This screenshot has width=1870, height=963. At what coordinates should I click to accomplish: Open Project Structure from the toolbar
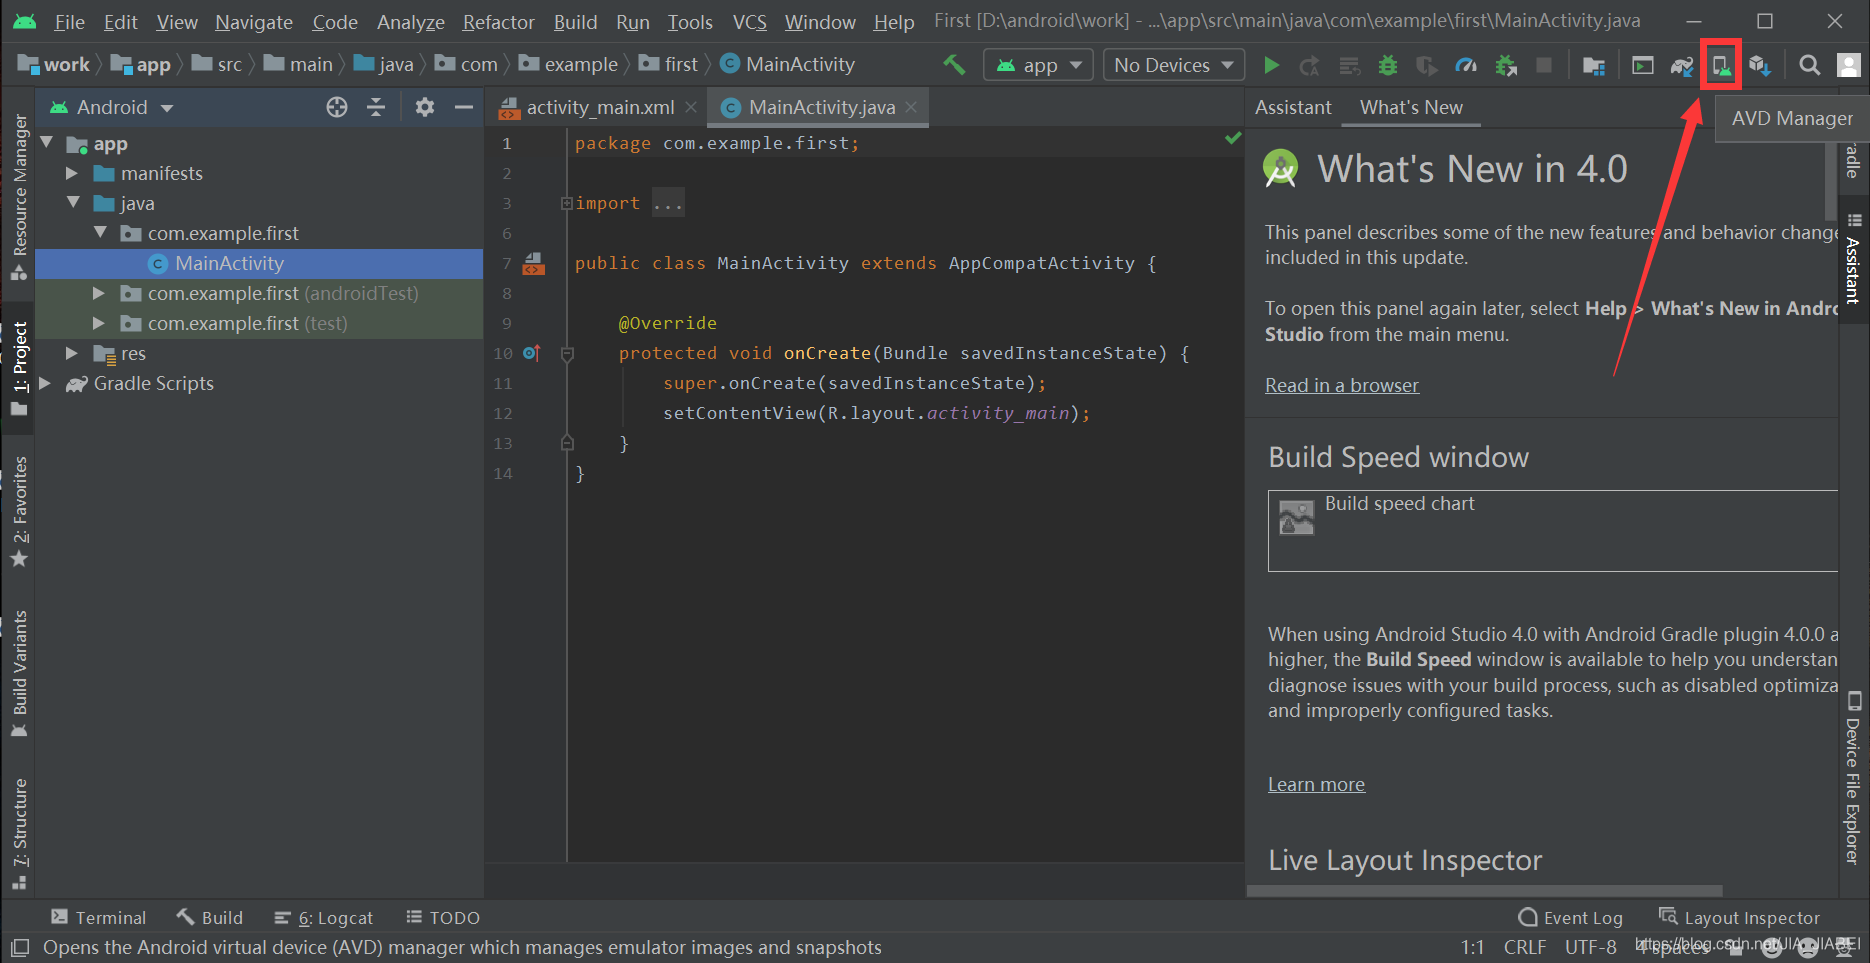1594,65
